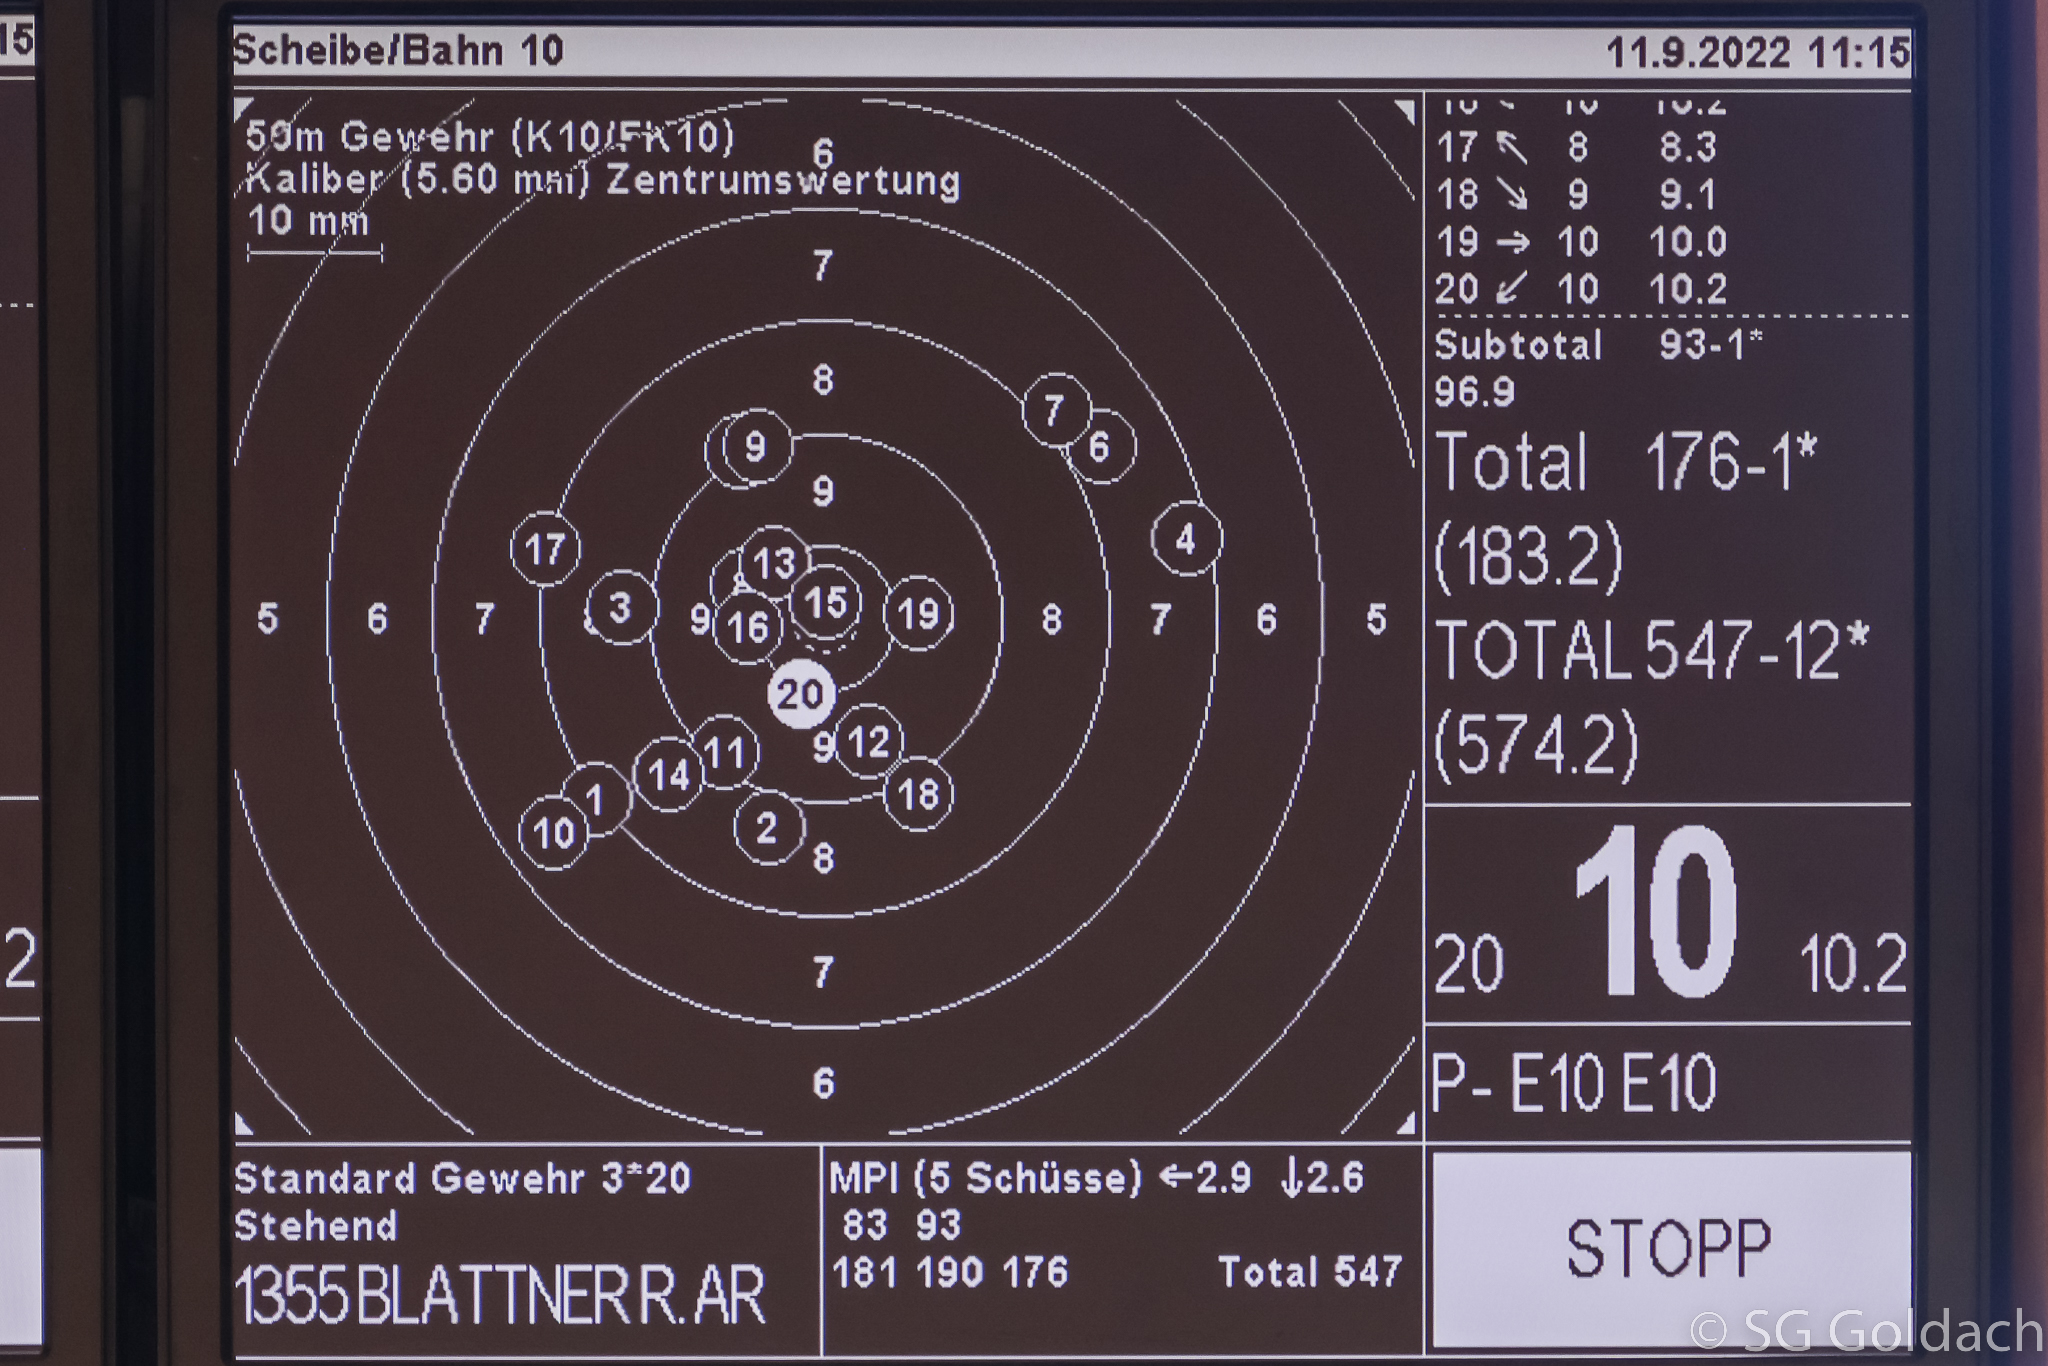Viewport: 2048px width, 1366px height.
Task: Click the TOTAL 547-12* display
Action: pyautogui.click(x=1650, y=651)
